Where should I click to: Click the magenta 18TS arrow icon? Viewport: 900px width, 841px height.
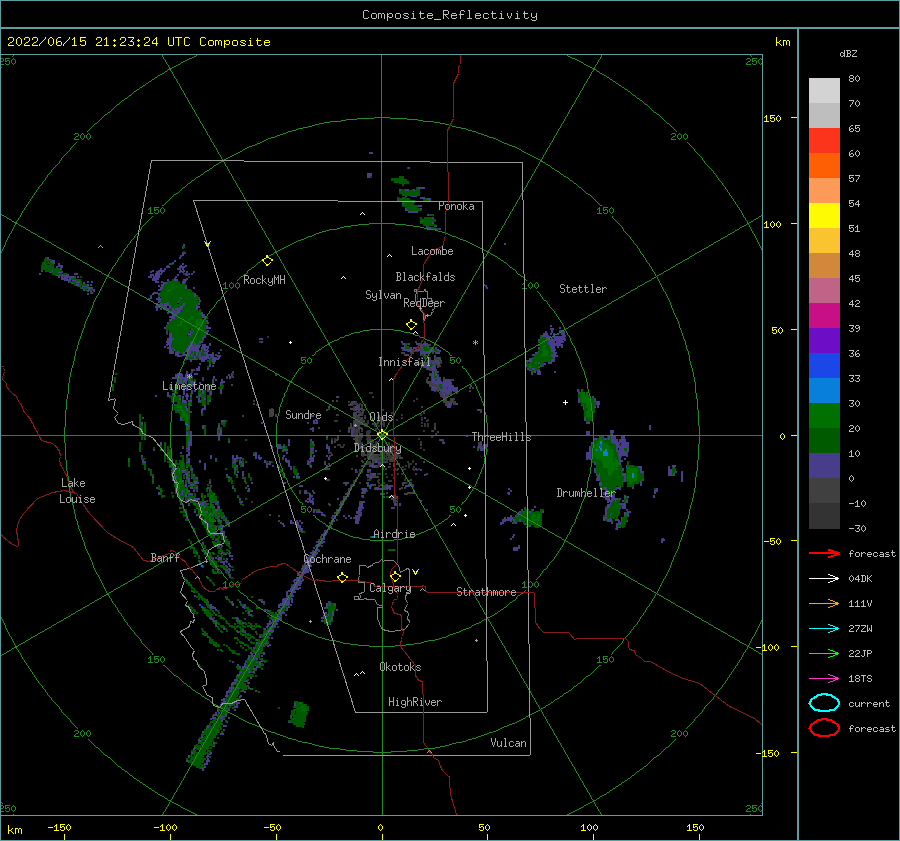[824, 679]
